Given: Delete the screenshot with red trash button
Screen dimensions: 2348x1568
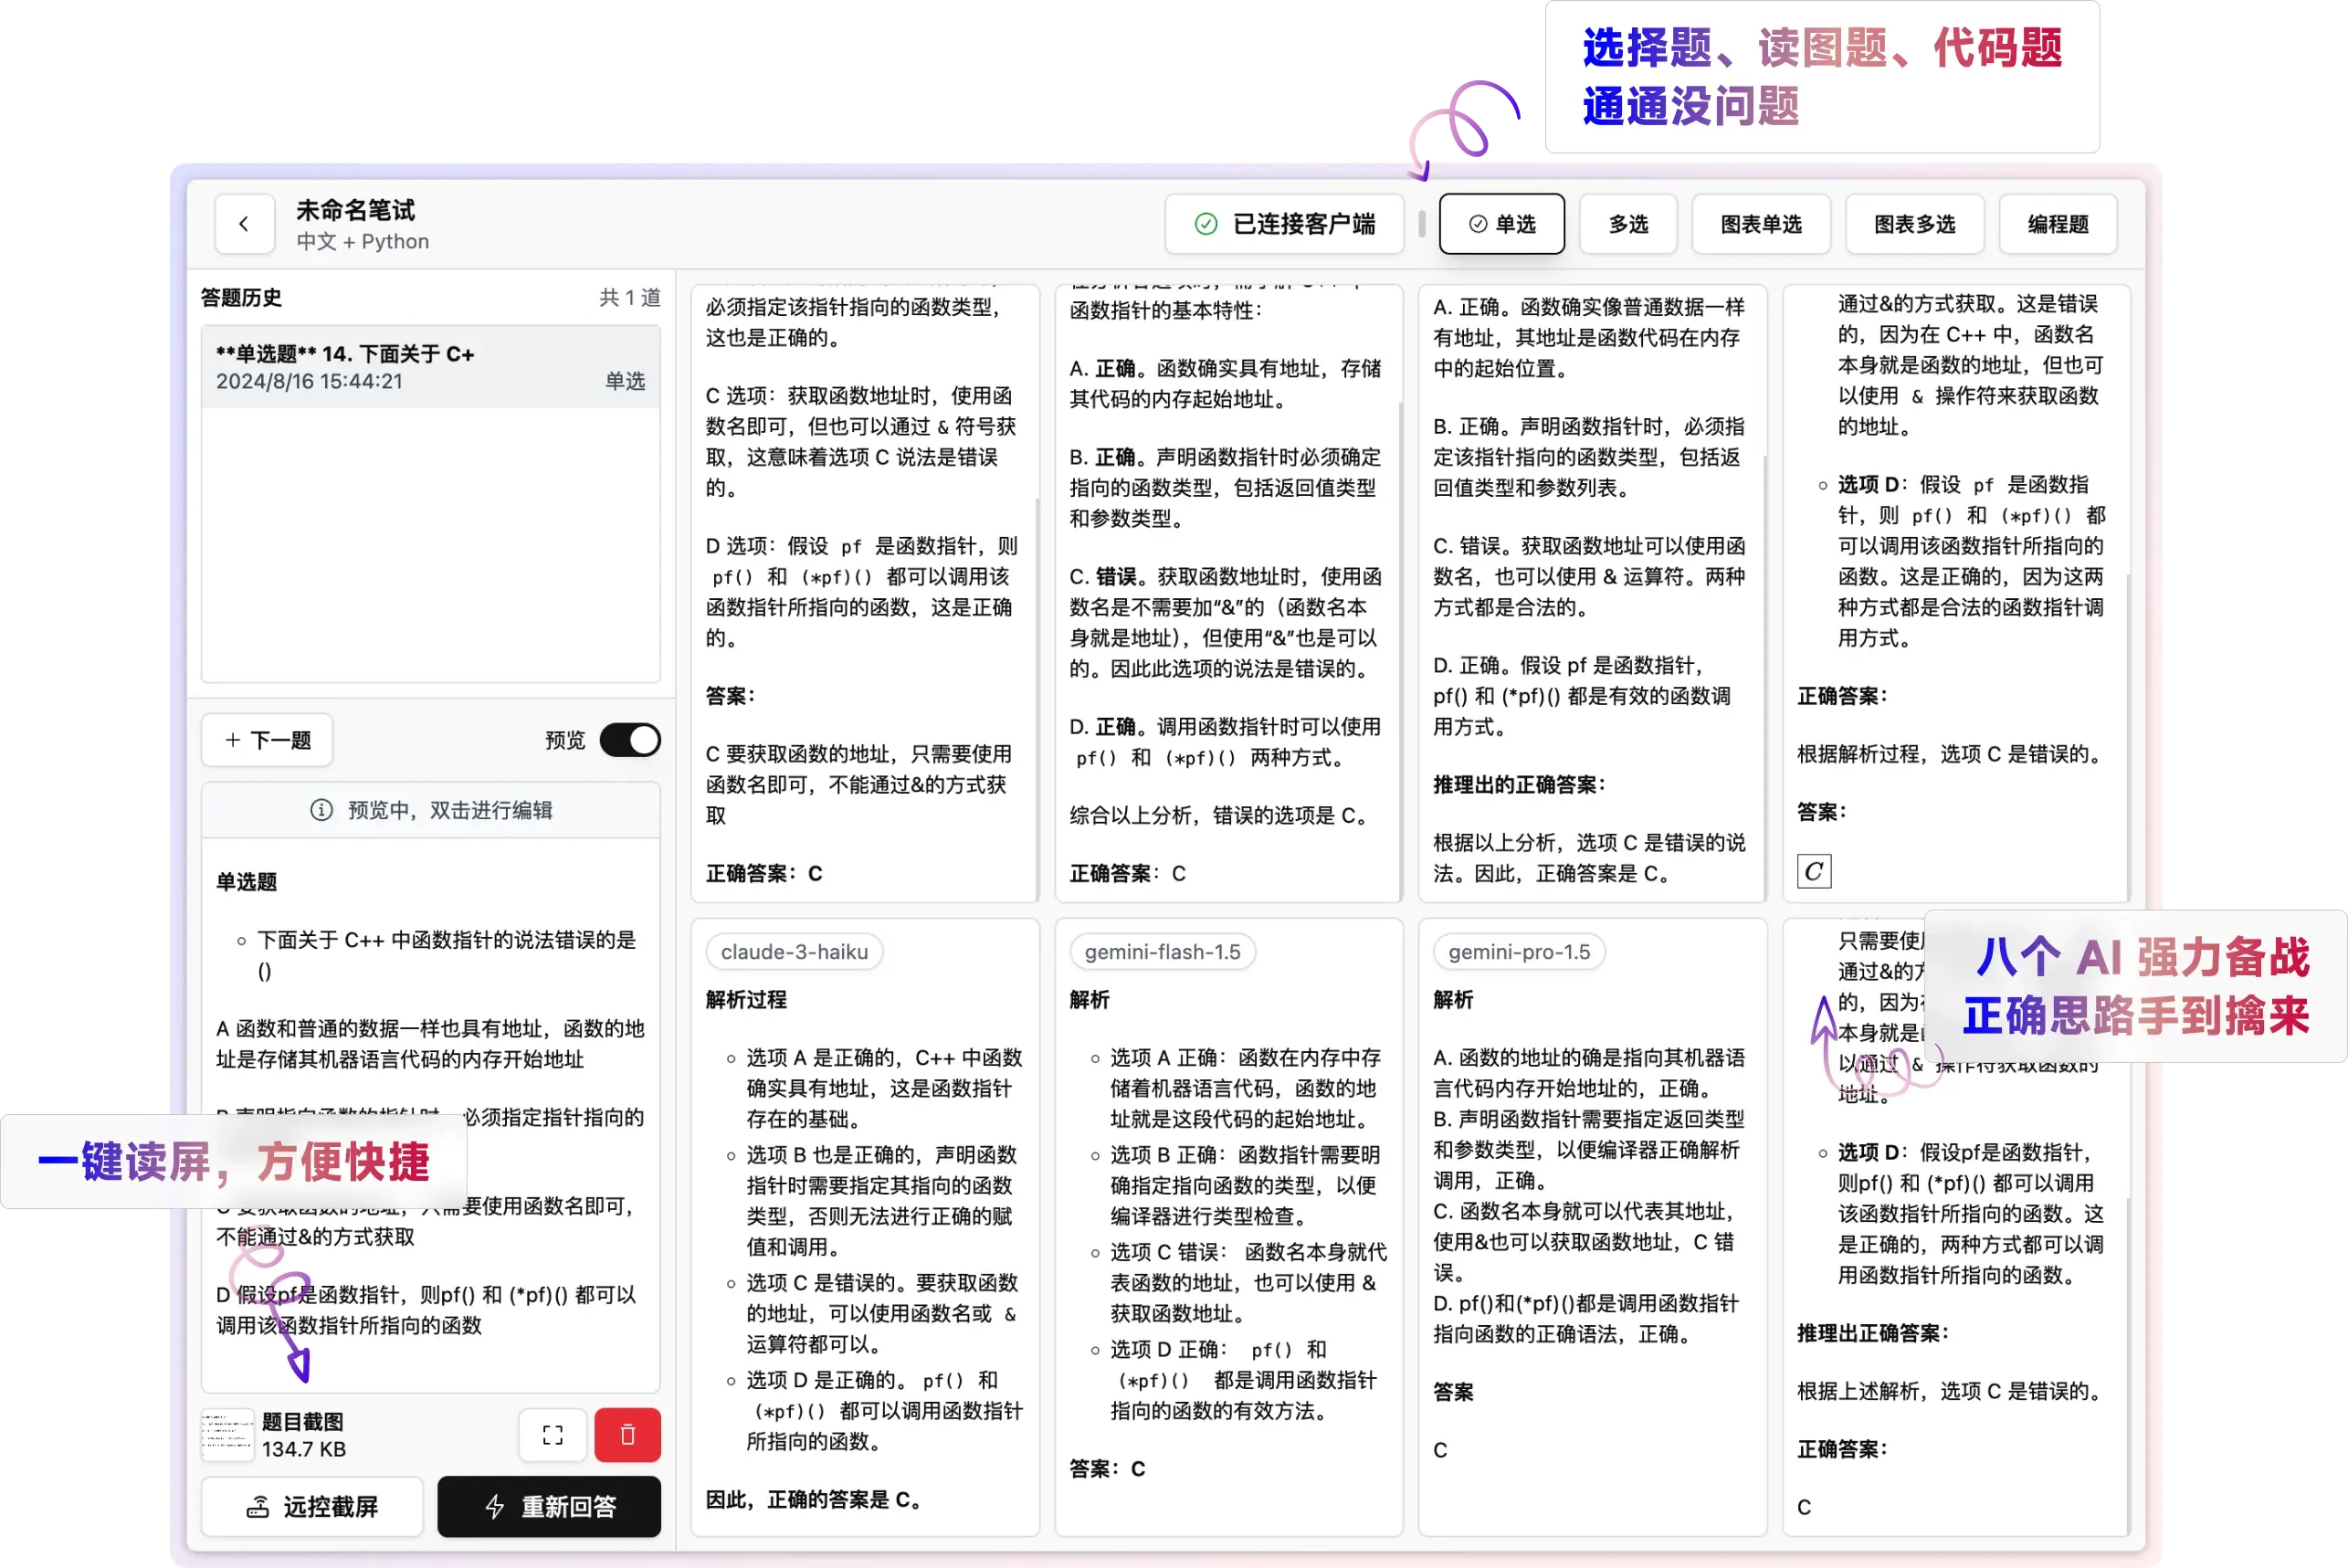Looking at the screenshot, I should point(627,1435).
